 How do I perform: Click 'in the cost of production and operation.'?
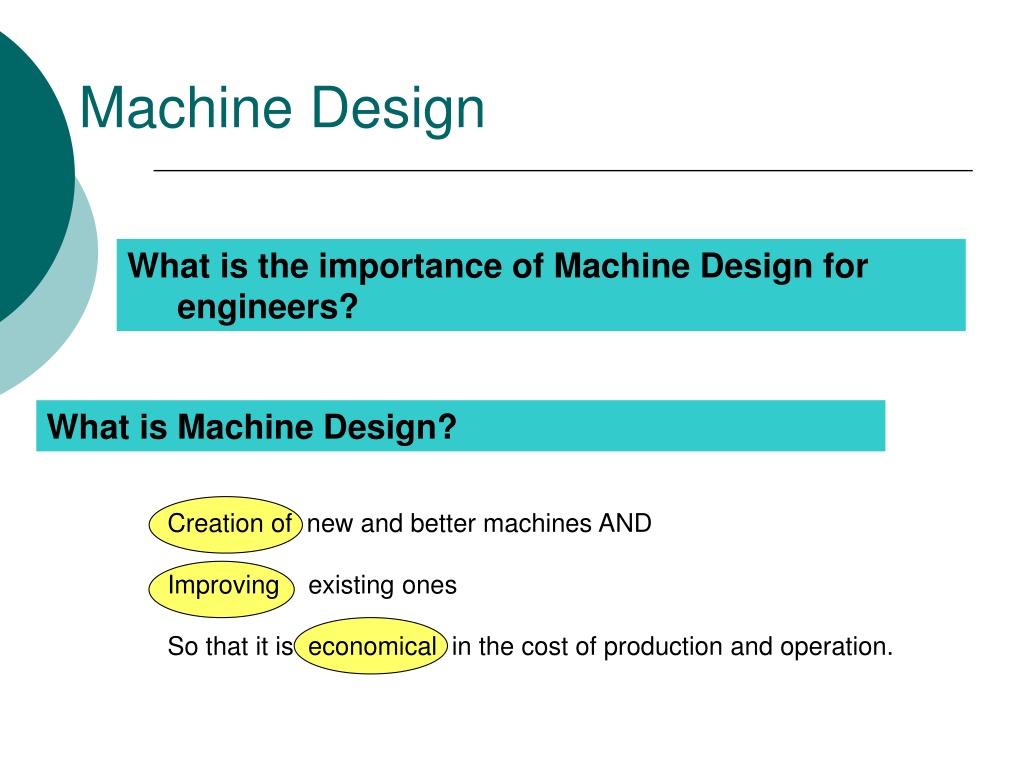point(672,647)
